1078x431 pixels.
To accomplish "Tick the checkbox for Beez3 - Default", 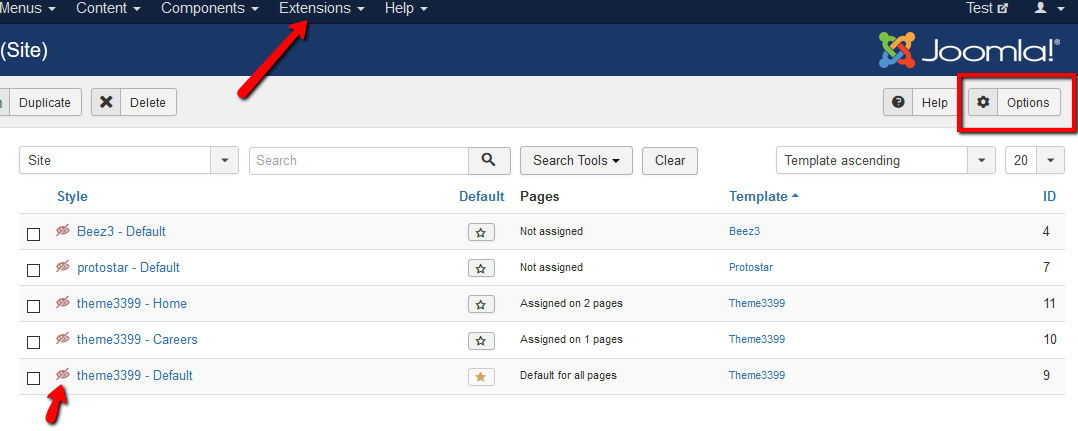I will point(34,234).
